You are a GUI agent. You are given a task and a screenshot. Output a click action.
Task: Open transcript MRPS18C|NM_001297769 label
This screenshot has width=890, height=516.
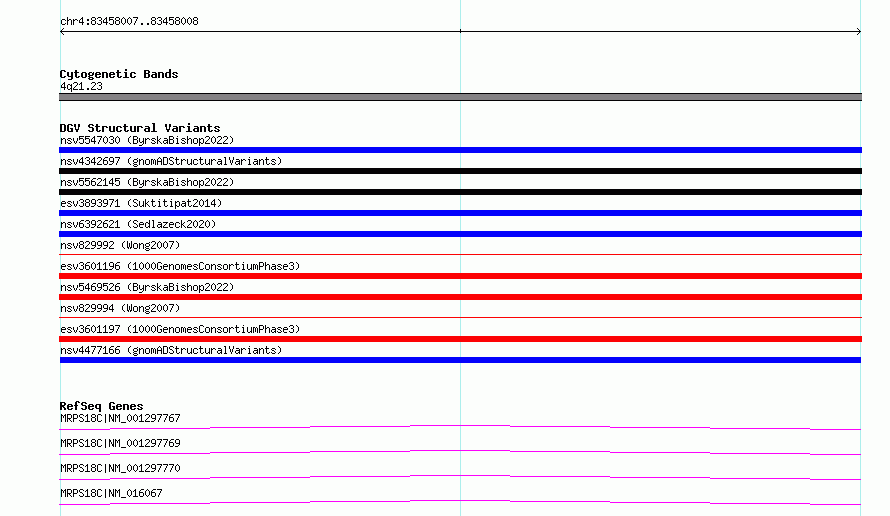pos(120,443)
